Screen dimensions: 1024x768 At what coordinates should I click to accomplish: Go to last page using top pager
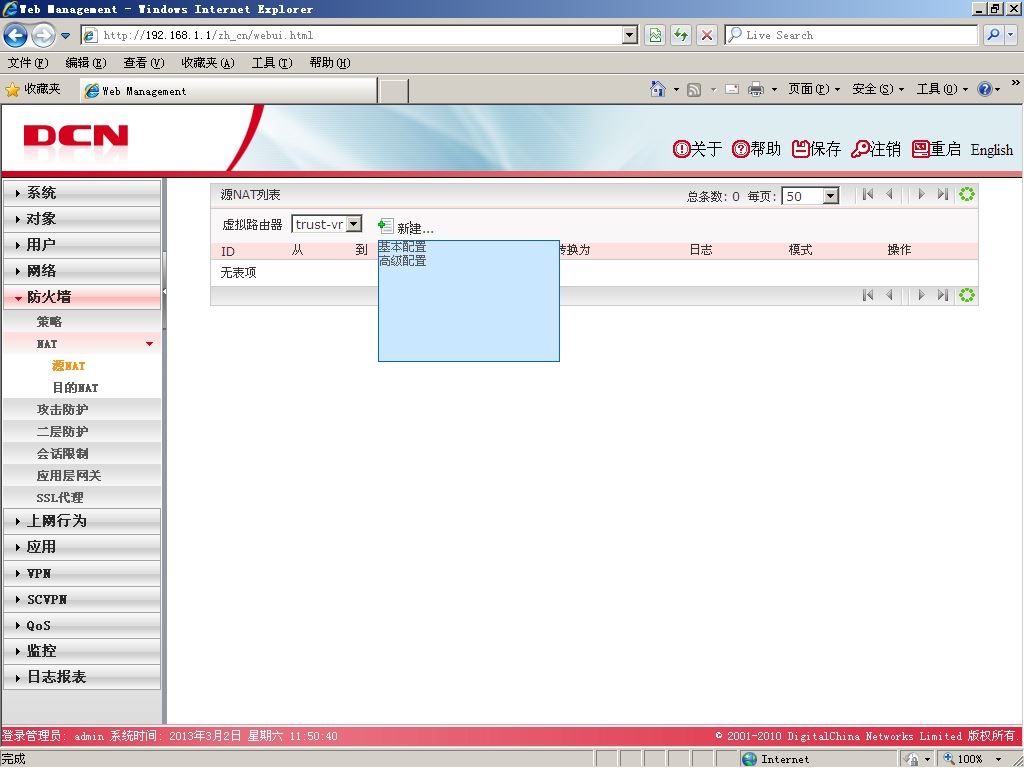click(x=942, y=194)
